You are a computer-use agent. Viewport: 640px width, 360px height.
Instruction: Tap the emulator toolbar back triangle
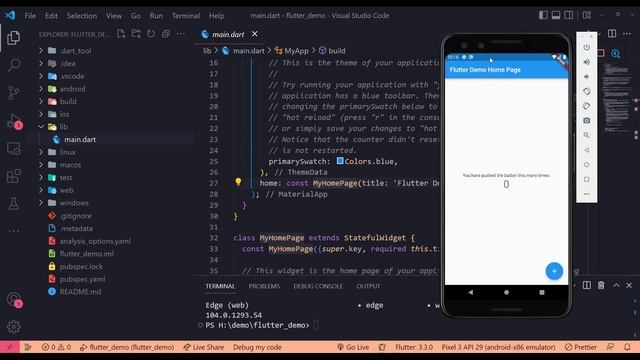tap(587, 150)
